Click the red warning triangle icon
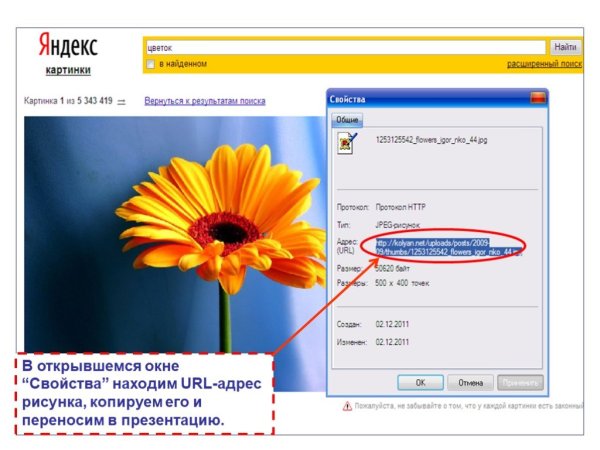This screenshot has height=450, width=600. [347, 406]
